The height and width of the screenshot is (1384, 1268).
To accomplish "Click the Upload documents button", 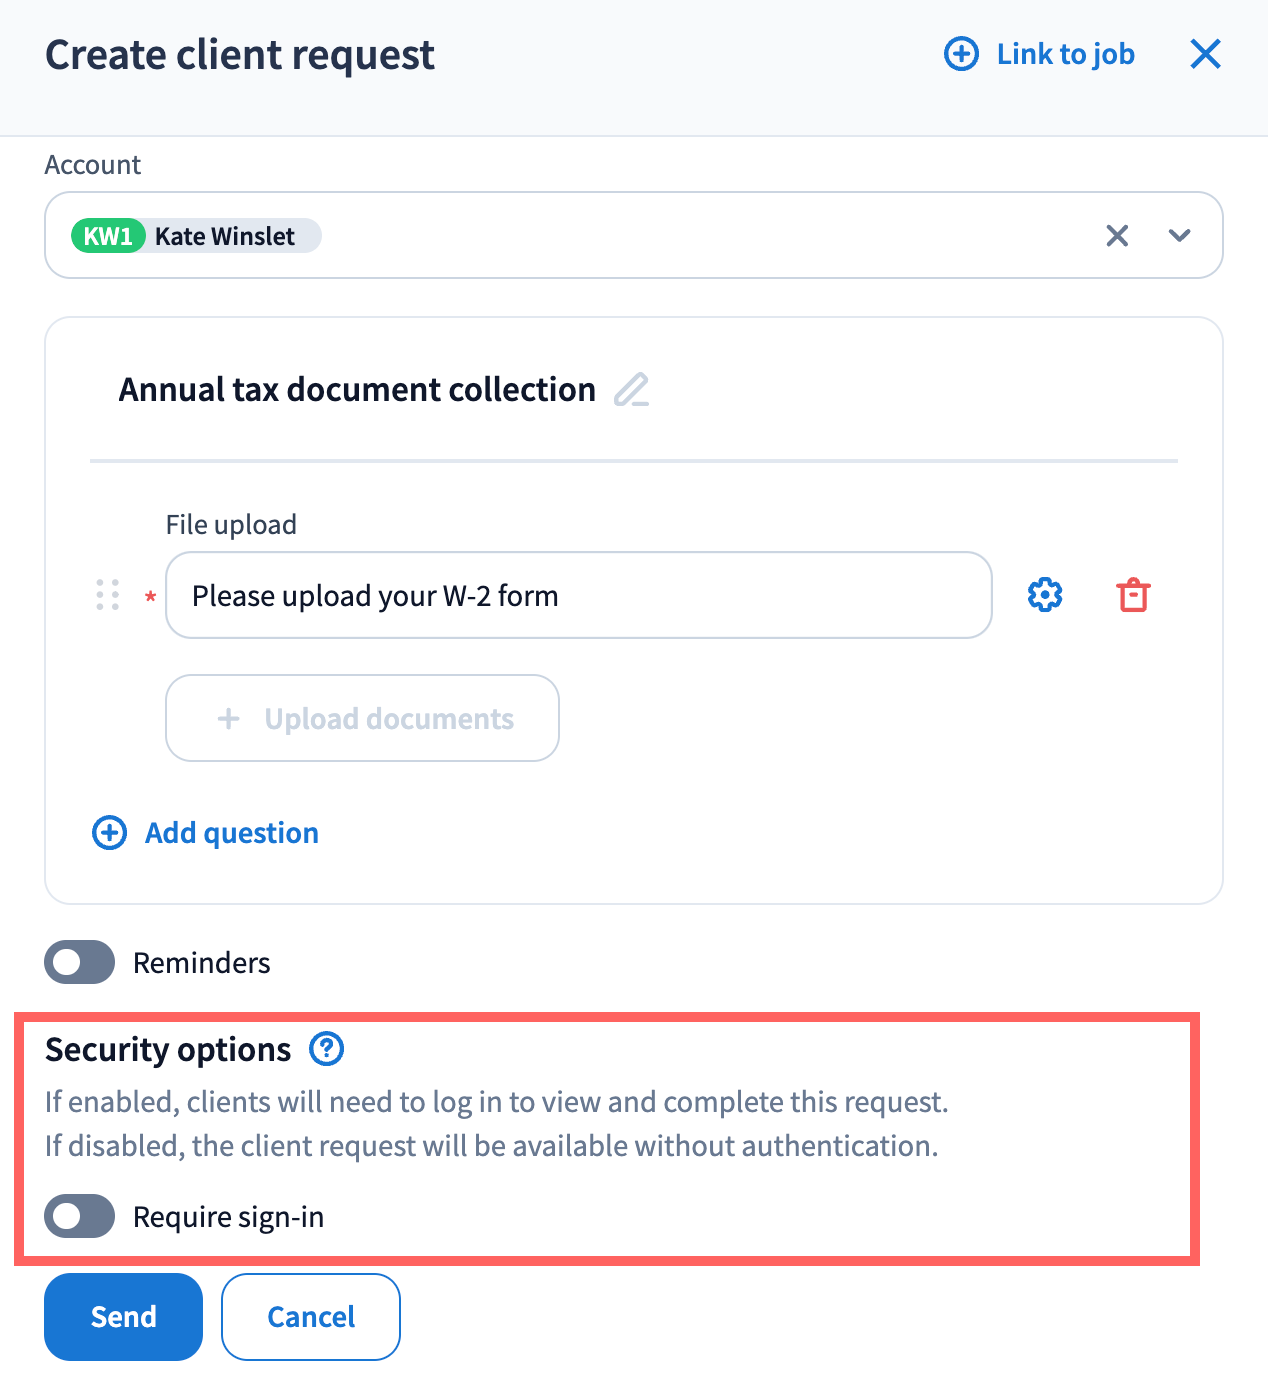I will [x=362, y=718].
